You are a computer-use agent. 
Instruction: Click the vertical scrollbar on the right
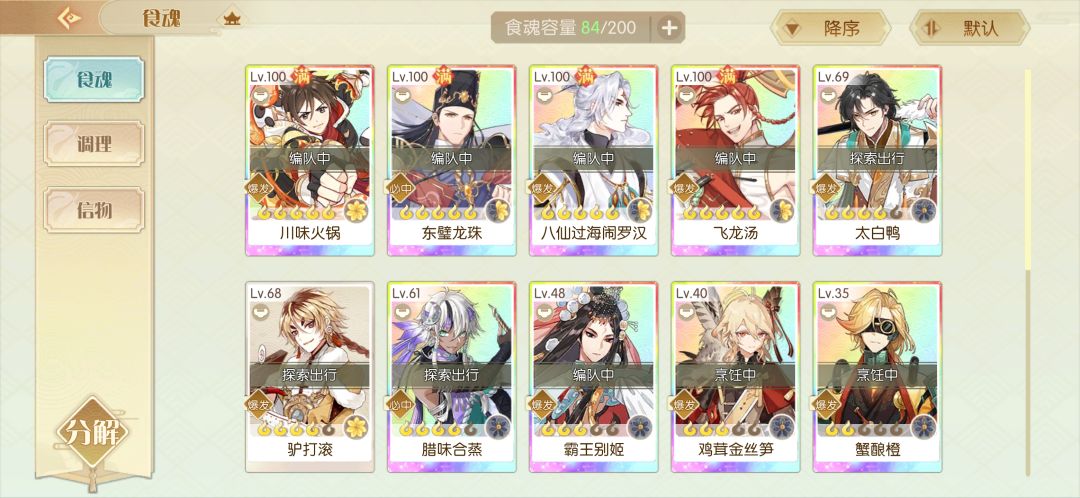1028,272
